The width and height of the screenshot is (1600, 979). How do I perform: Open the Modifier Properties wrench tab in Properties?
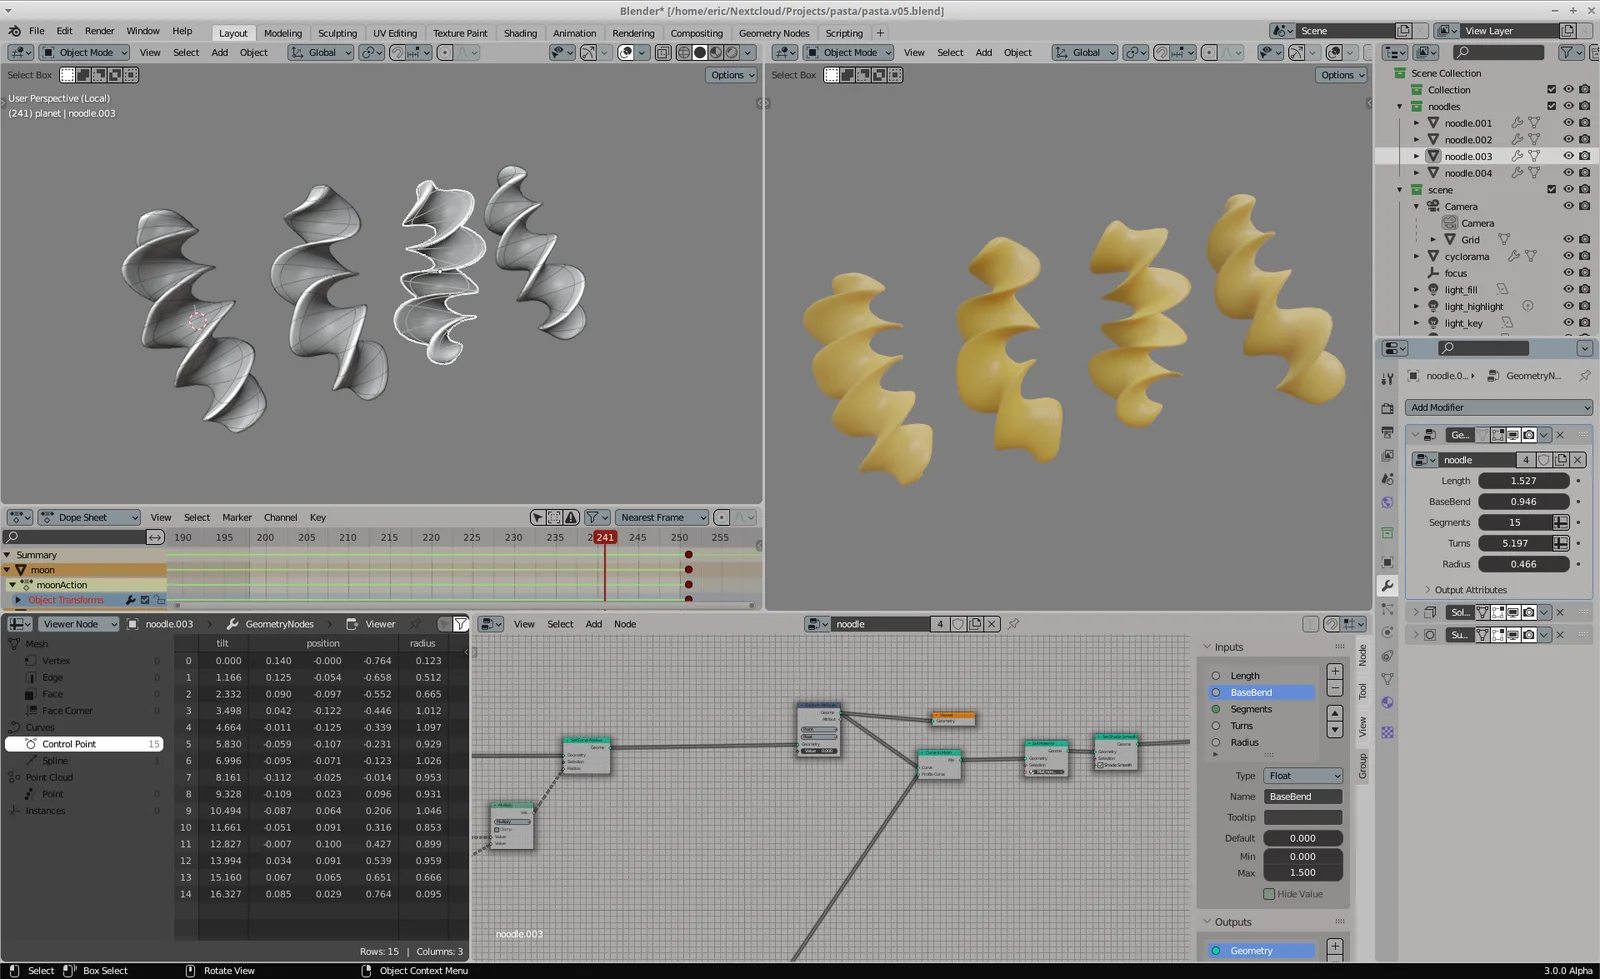pos(1388,586)
